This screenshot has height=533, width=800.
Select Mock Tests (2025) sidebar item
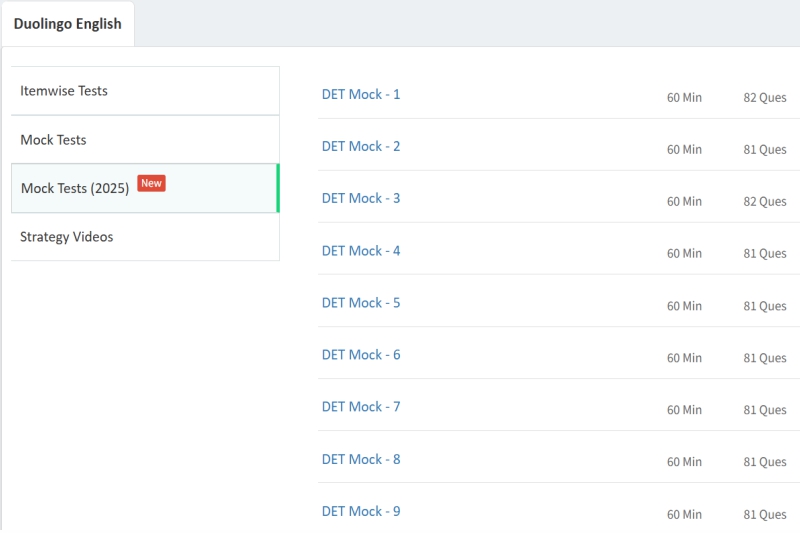click(75, 188)
